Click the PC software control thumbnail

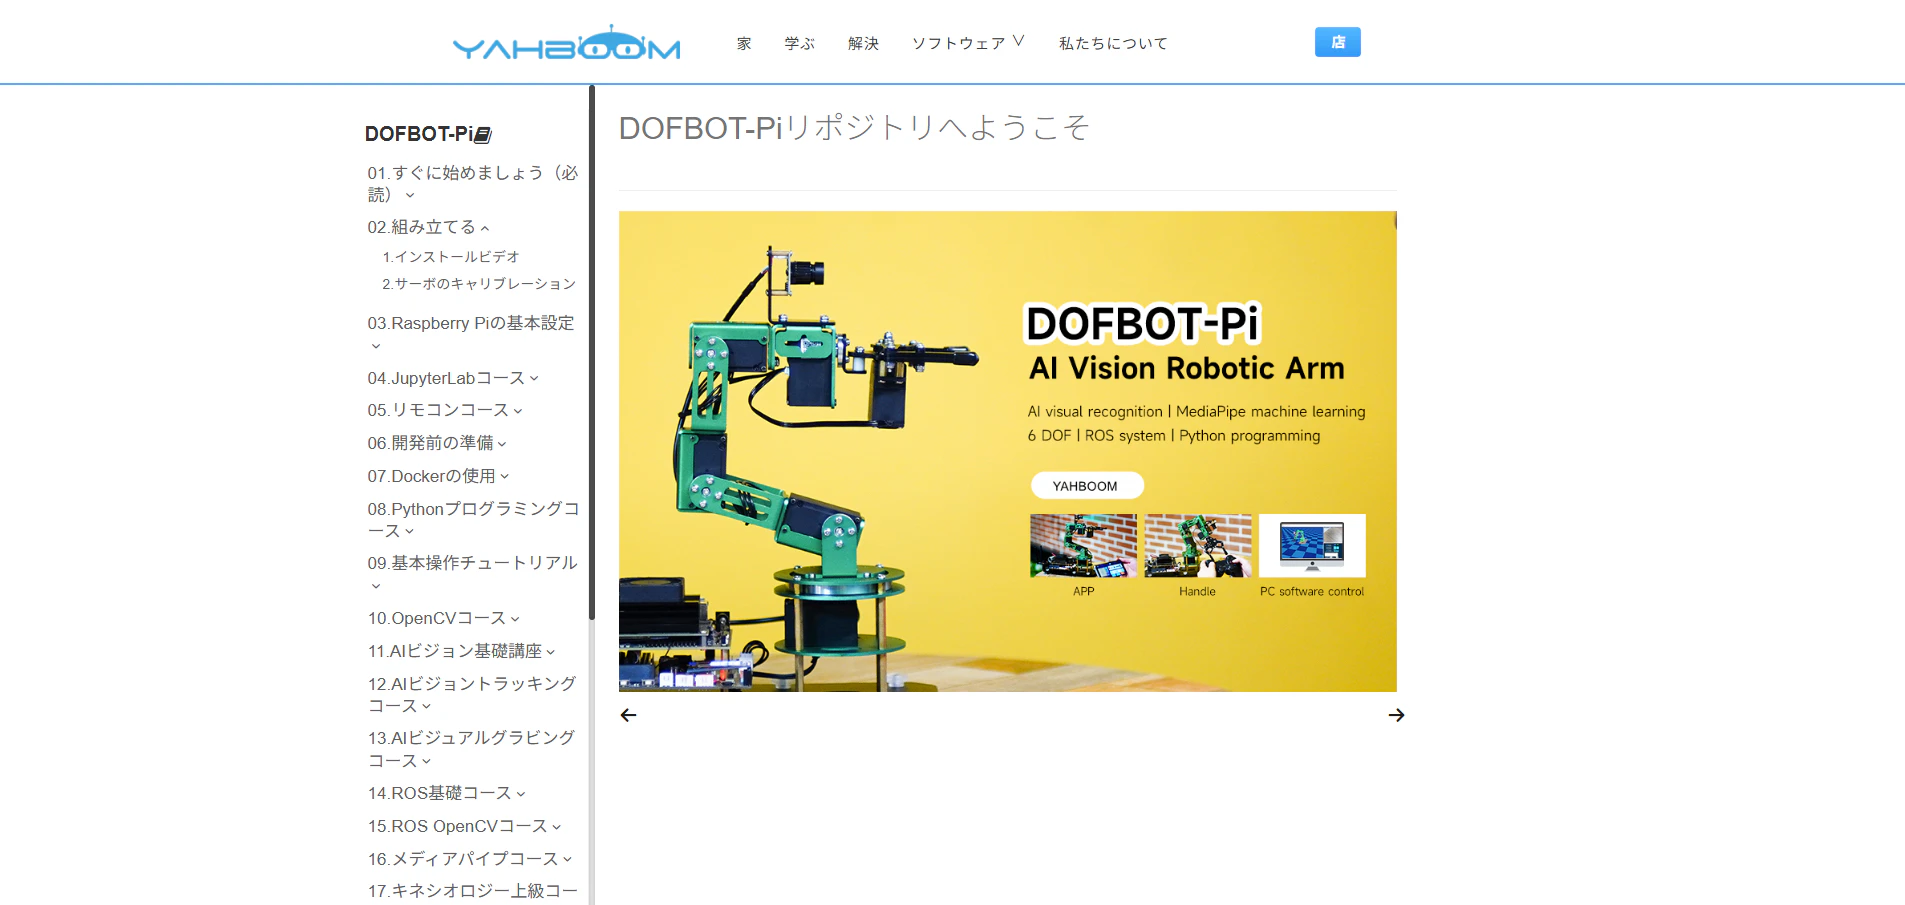coord(1312,546)
